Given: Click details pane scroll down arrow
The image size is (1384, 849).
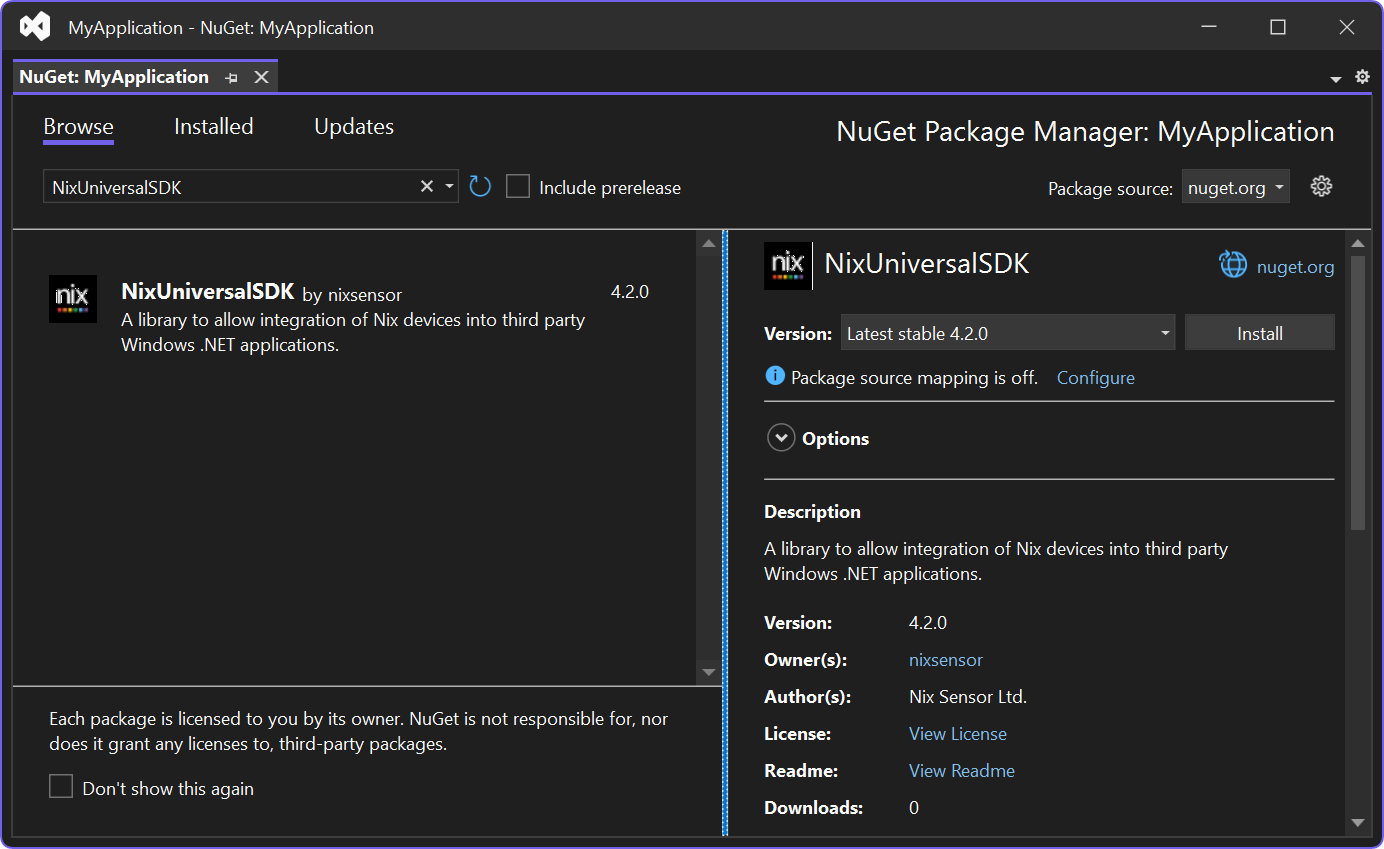Looking at the screenshot, I should click(1357, 823).
